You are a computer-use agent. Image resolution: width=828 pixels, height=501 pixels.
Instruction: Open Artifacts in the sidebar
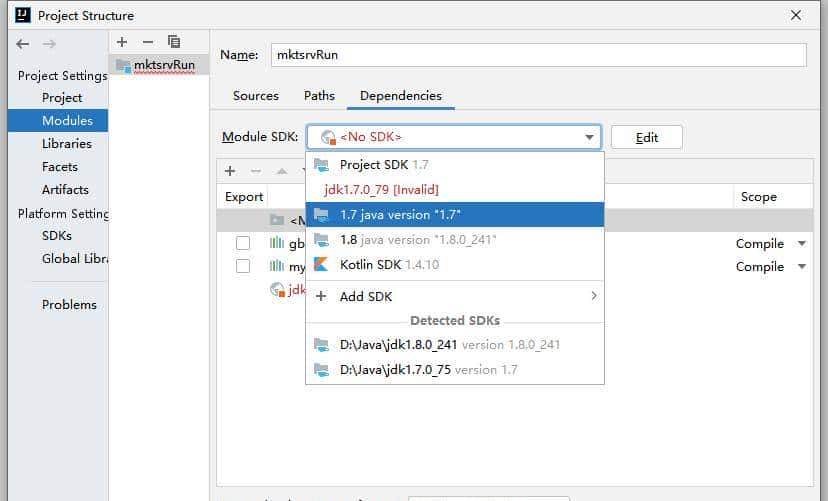65,190
